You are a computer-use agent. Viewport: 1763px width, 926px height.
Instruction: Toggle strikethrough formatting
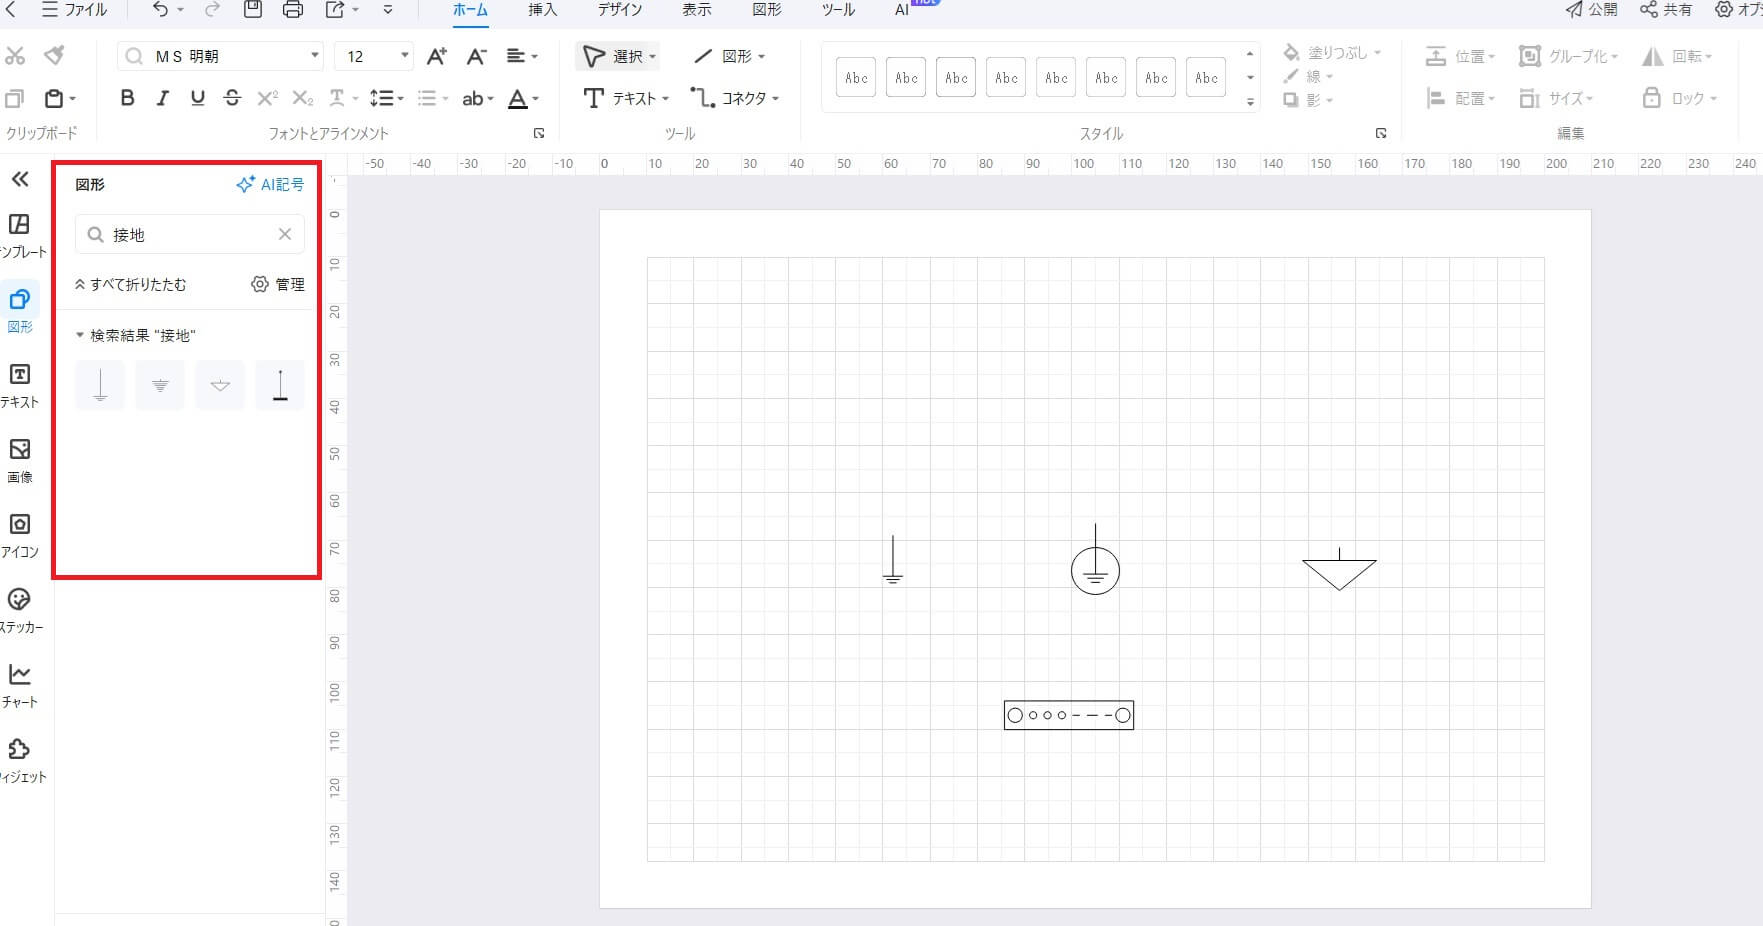tap(232, 98)
